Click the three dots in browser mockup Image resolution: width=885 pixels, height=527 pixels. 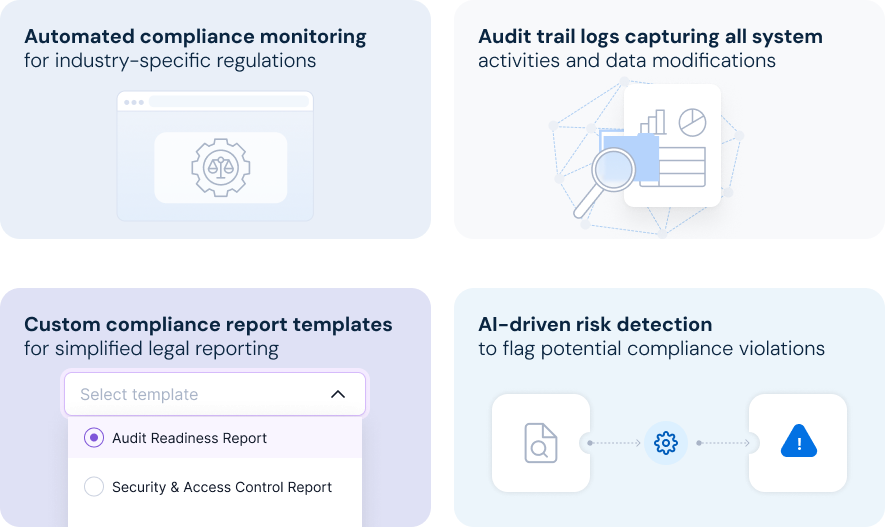coord(134,103)
